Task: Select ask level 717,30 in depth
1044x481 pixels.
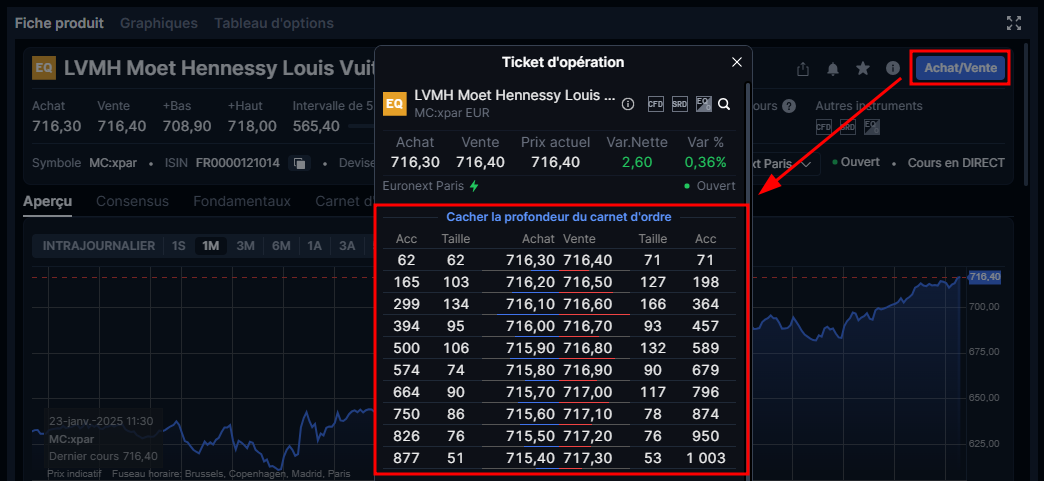Action: pos(587,458)
